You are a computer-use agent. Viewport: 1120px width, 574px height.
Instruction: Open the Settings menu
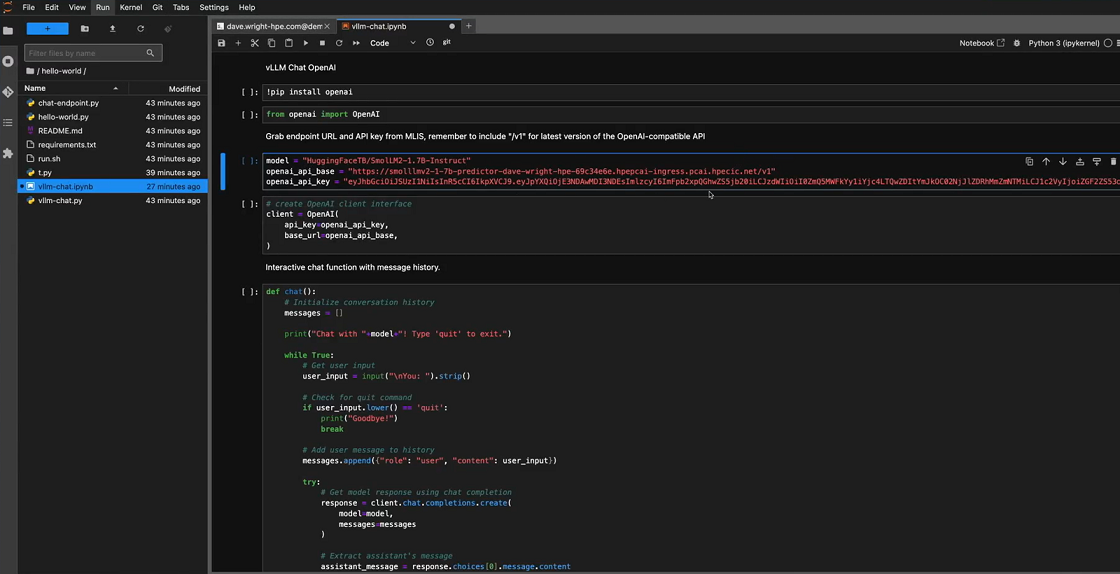214,7
